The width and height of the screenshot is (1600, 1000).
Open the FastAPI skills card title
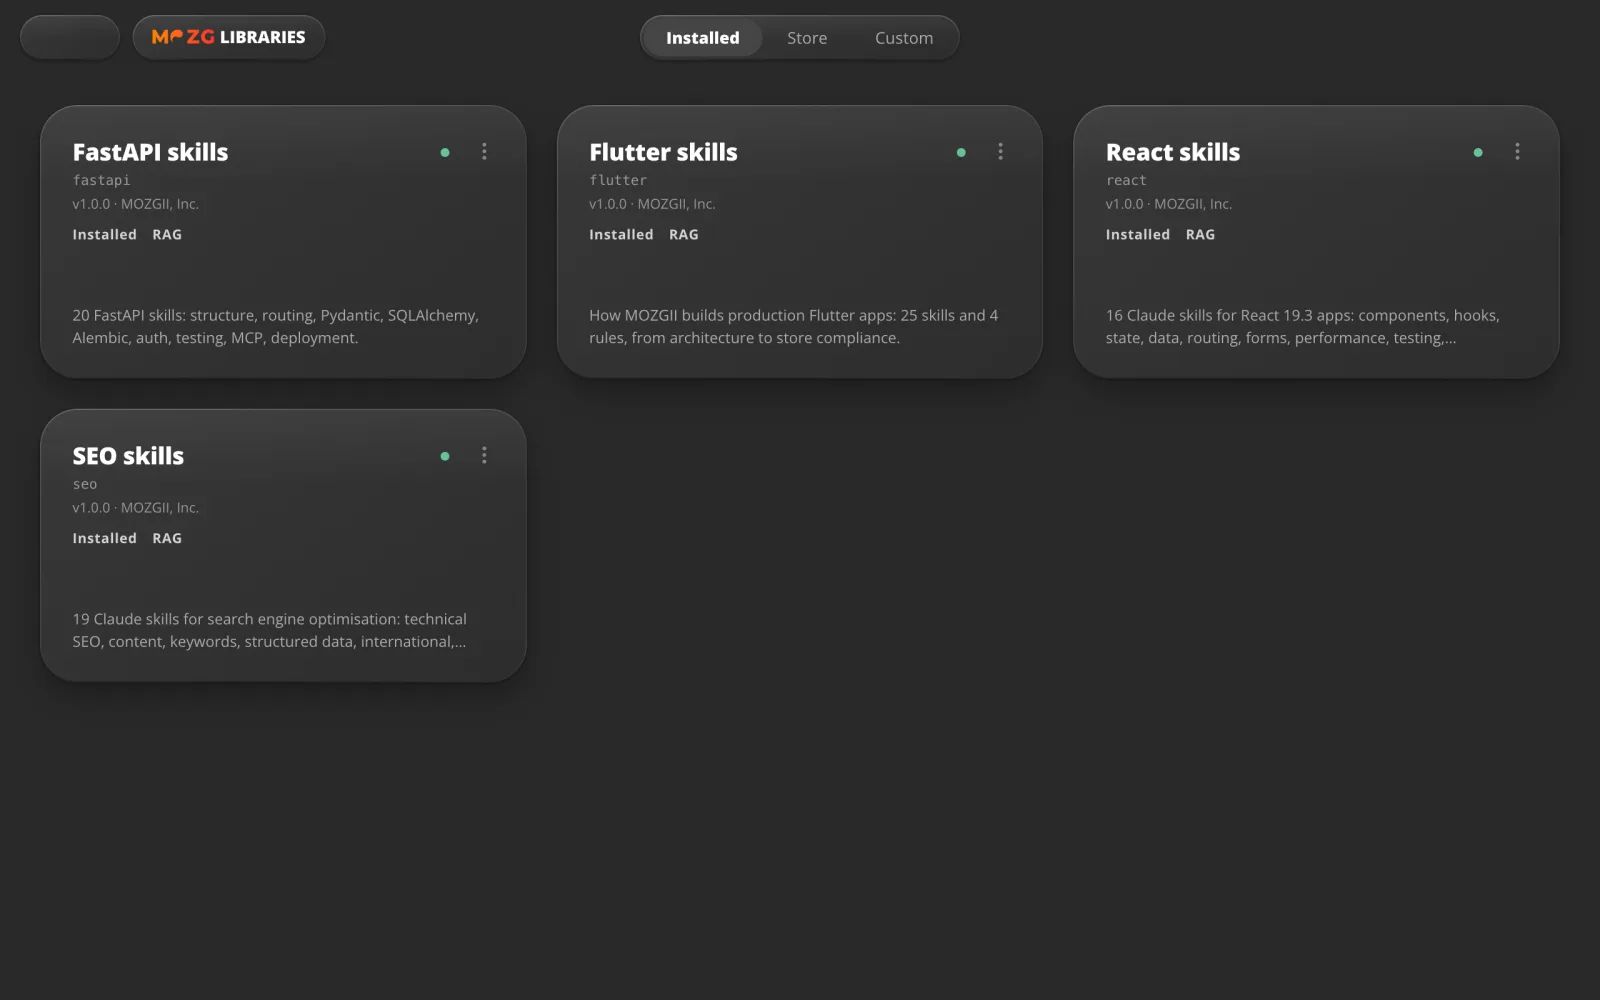(x=150, y=152)
